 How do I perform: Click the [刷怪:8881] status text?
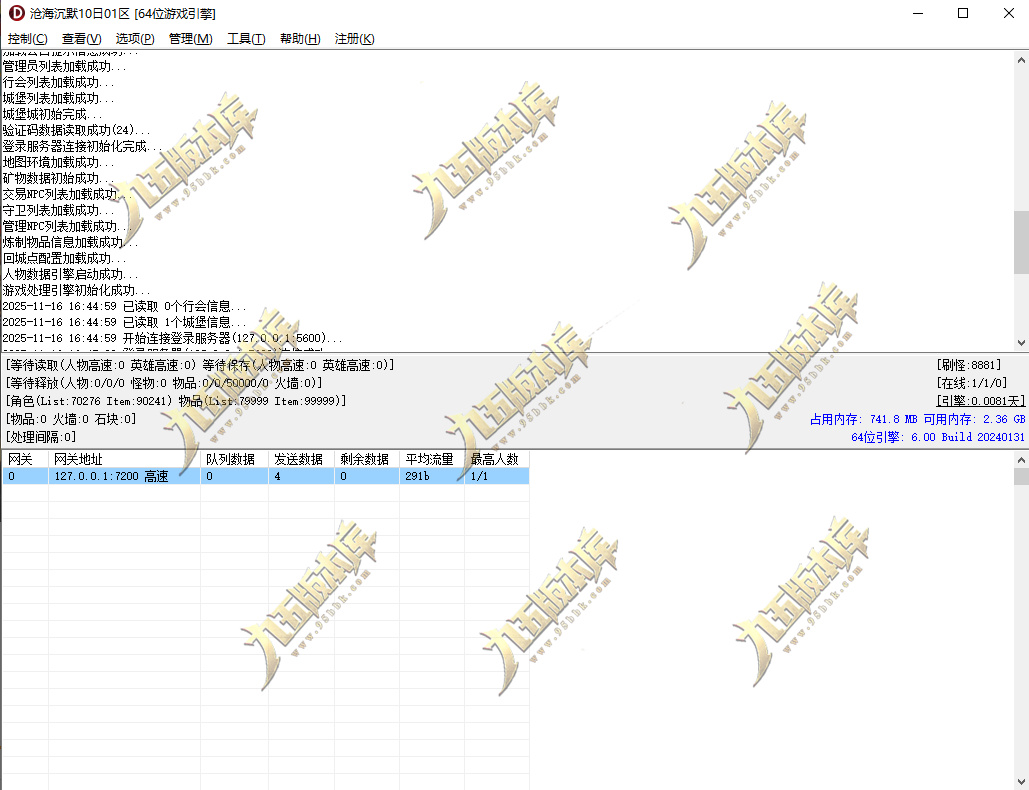click(x=969, y=365)
